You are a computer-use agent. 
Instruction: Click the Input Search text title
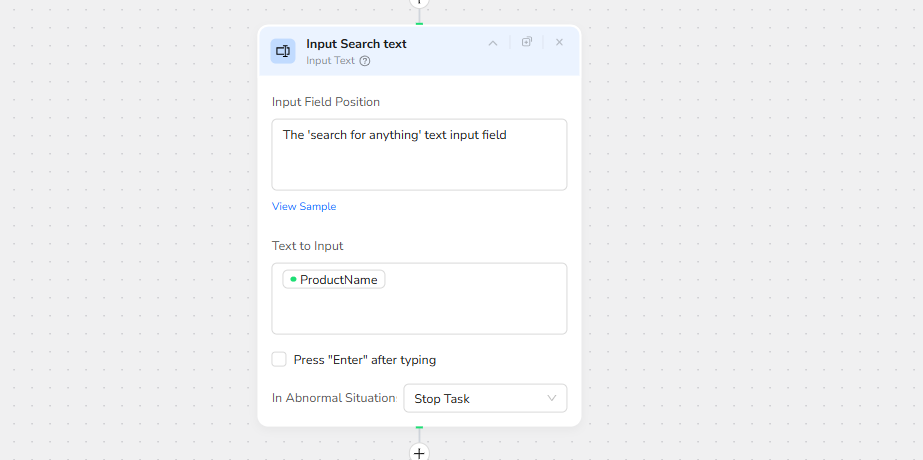[x=356, y=44]
